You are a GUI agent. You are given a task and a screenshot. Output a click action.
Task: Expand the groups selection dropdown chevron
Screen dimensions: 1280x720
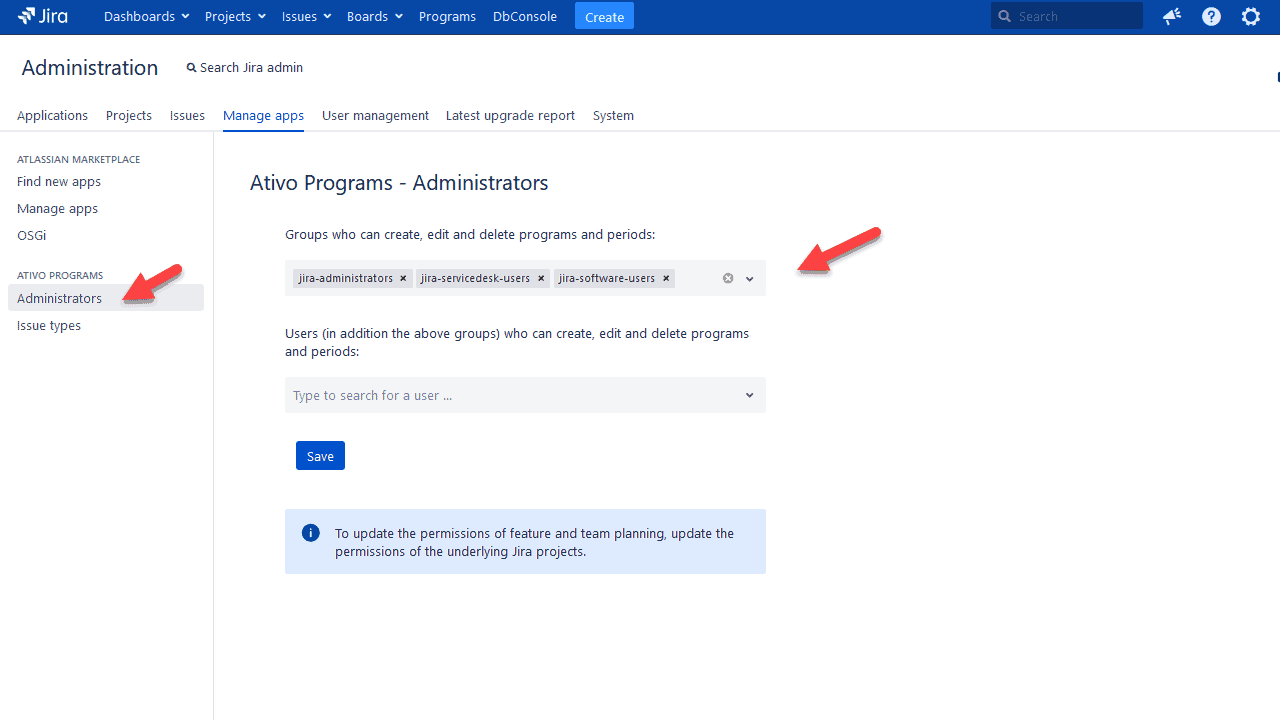[749, 278]
